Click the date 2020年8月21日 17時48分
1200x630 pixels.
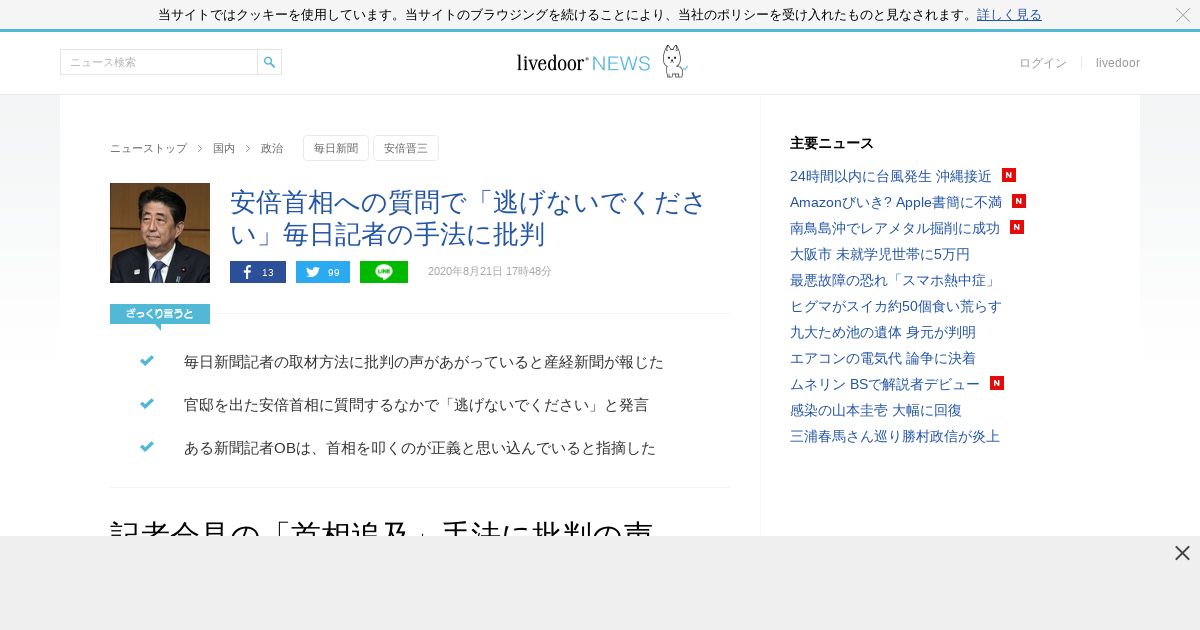click(x=490, y=272)
